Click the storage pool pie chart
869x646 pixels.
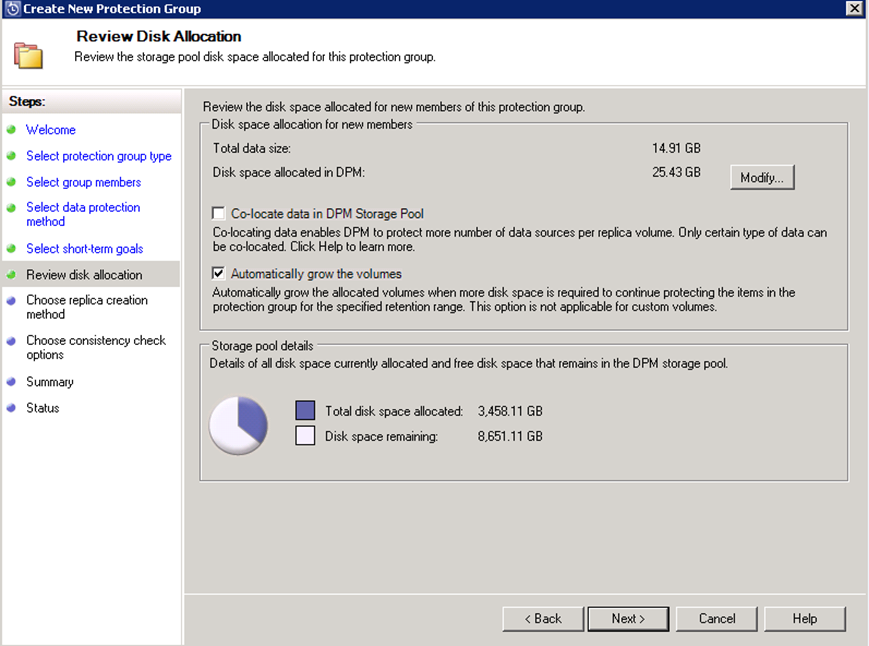238,425
